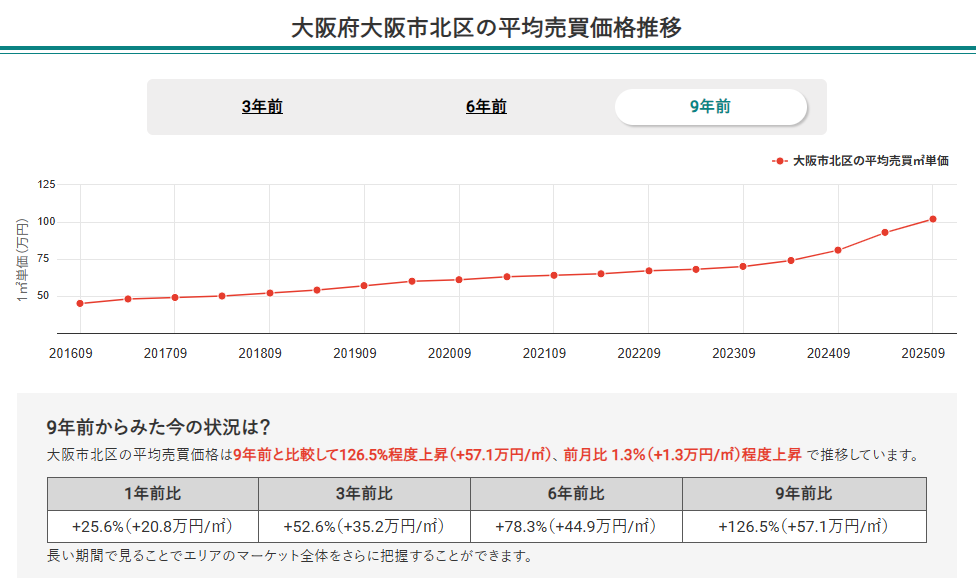Select the 201809 chart data point

click(269, 293)
